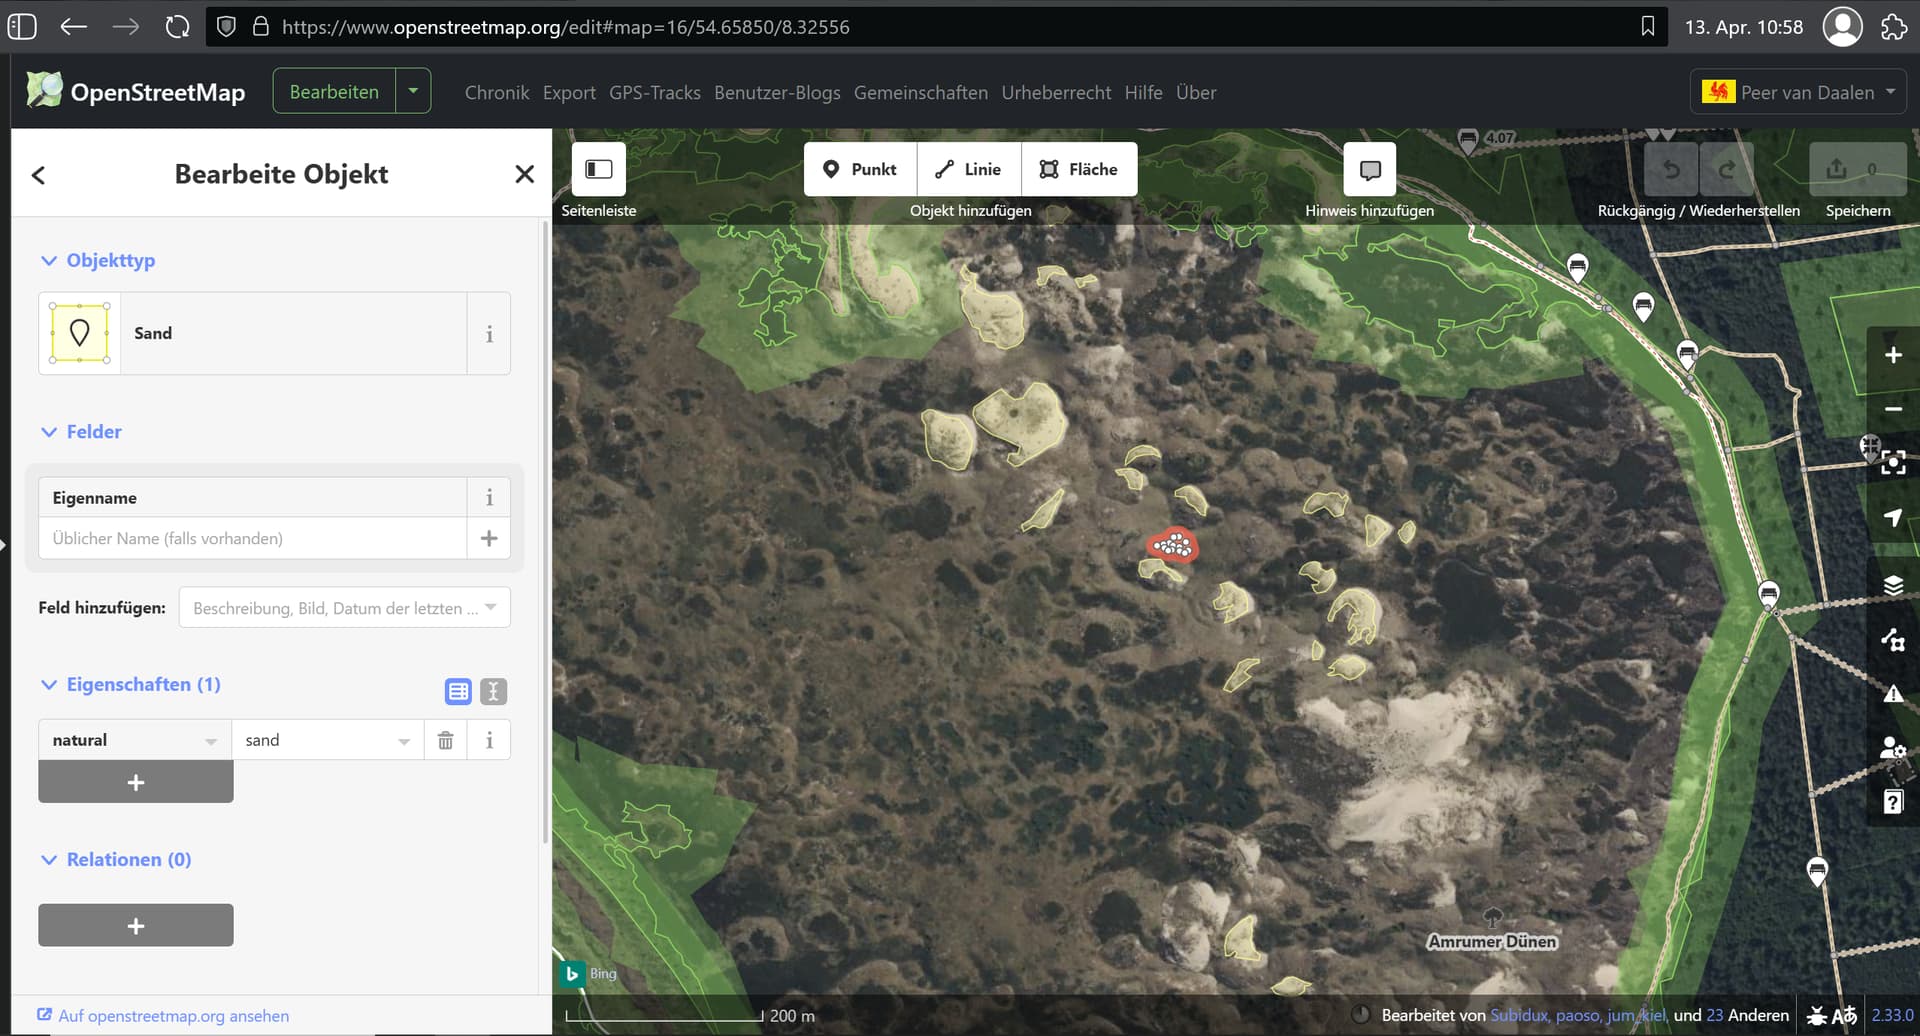Zoom in with the plus map control
Viewport: 1920px width, 1036px height.
tap(1893, 355)
